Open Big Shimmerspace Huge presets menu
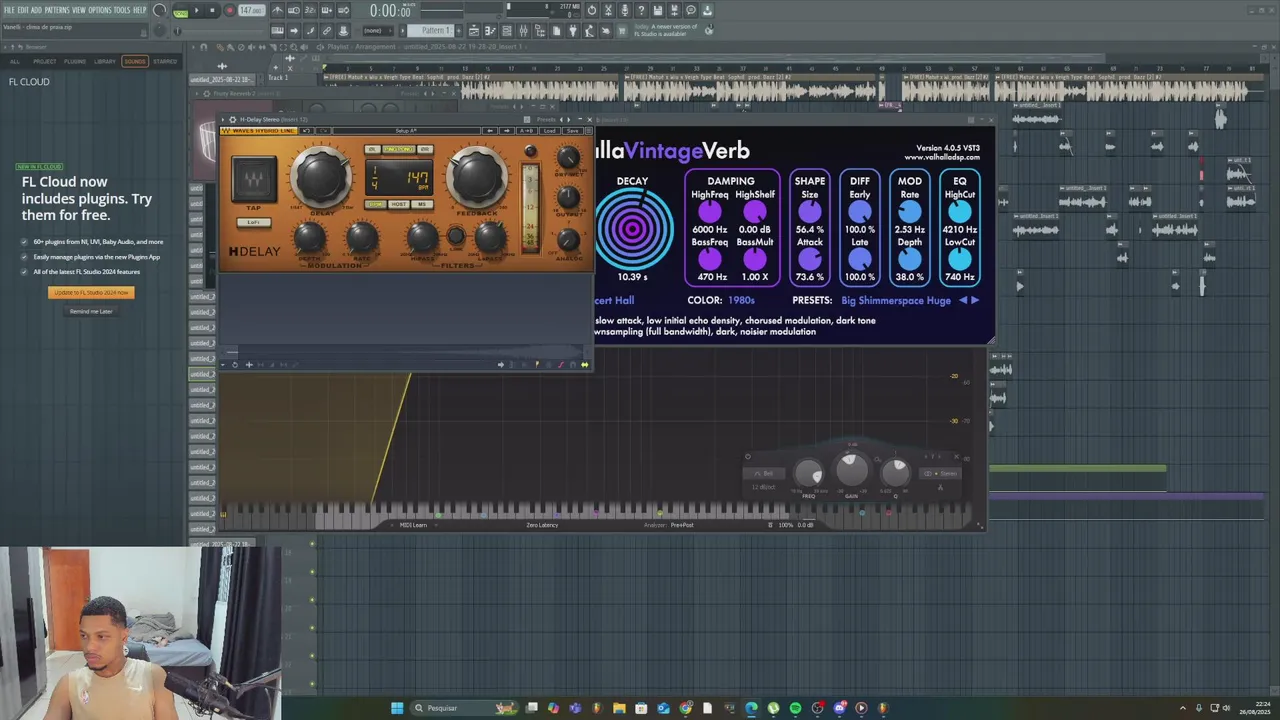This screenshot has width=1280, height=720. tap(896, 300)
